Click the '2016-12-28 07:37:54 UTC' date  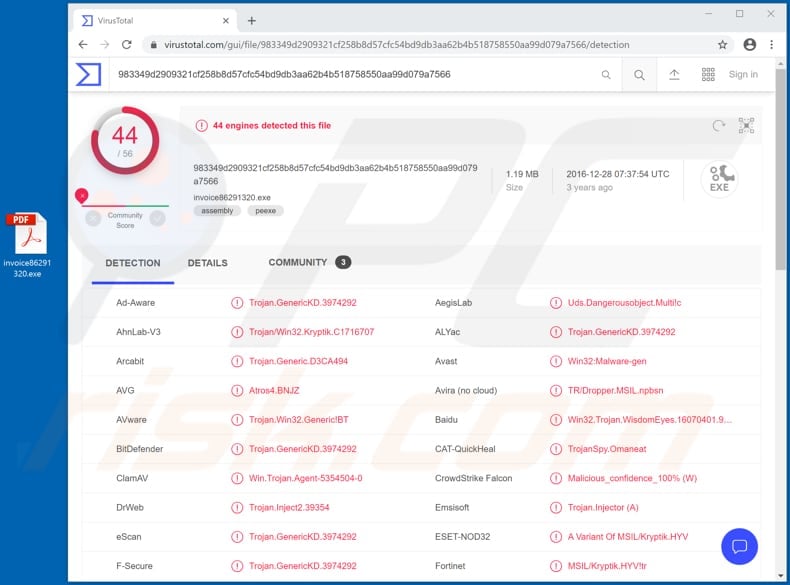click(x=618, y=174)
